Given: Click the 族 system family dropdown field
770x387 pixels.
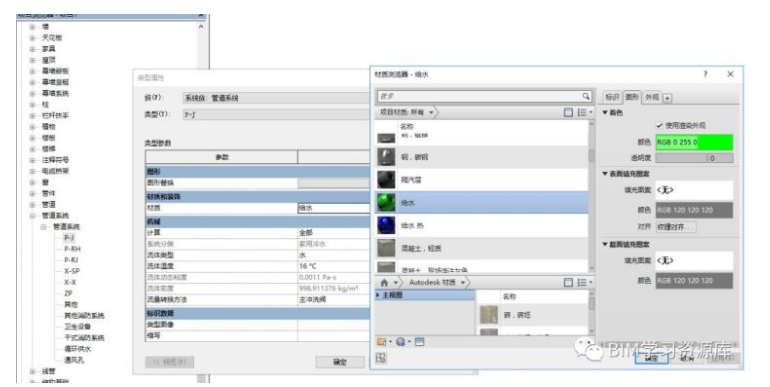Looking at the screenshot, I should pos(276,98).
